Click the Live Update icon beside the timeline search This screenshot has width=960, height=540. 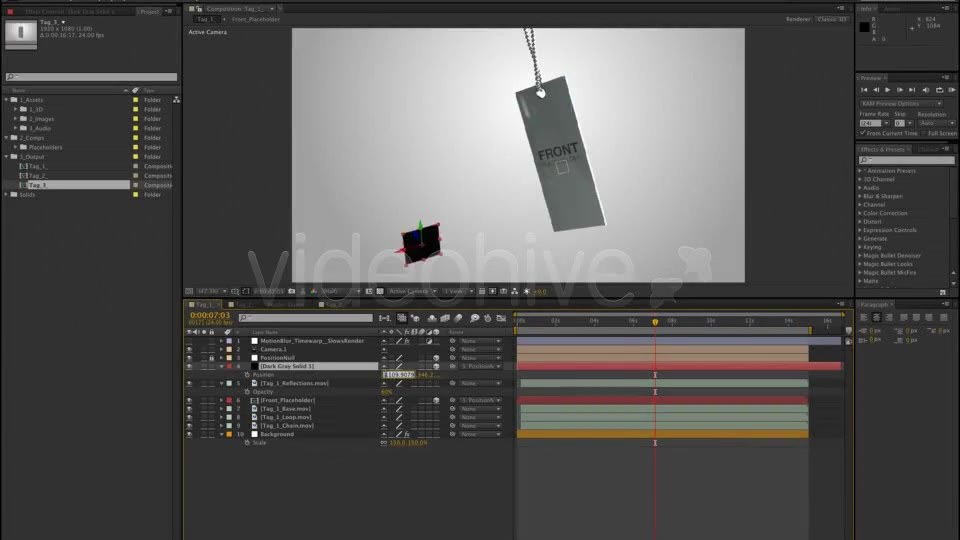(402, 318)
